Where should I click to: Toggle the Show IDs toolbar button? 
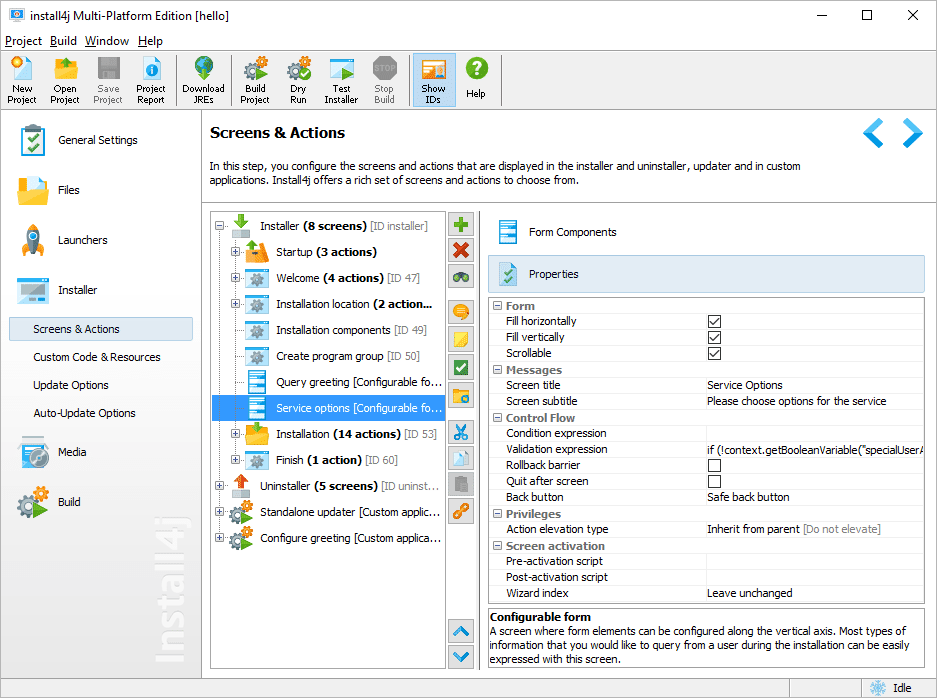pos(433,80)
